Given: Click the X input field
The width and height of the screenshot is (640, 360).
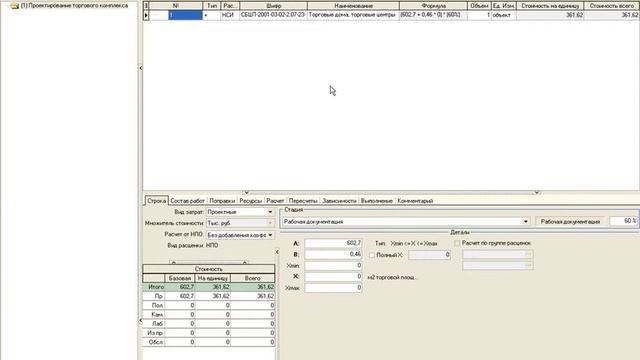Looking at the screenshot, I should [x=333, y=277].
